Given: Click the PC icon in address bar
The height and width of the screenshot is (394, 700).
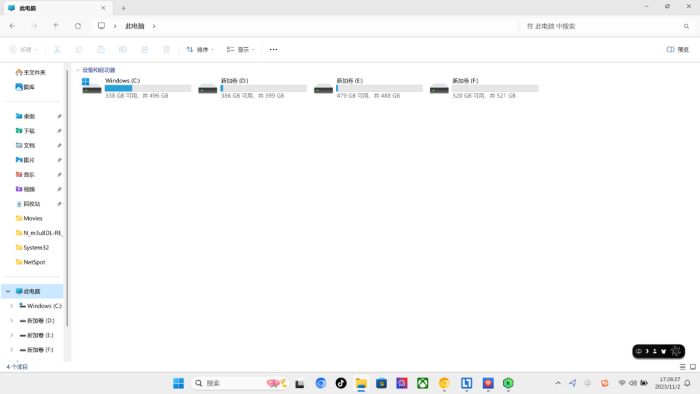Looking at the screenshot, I should pyautogui.click(x=101, y=26).
